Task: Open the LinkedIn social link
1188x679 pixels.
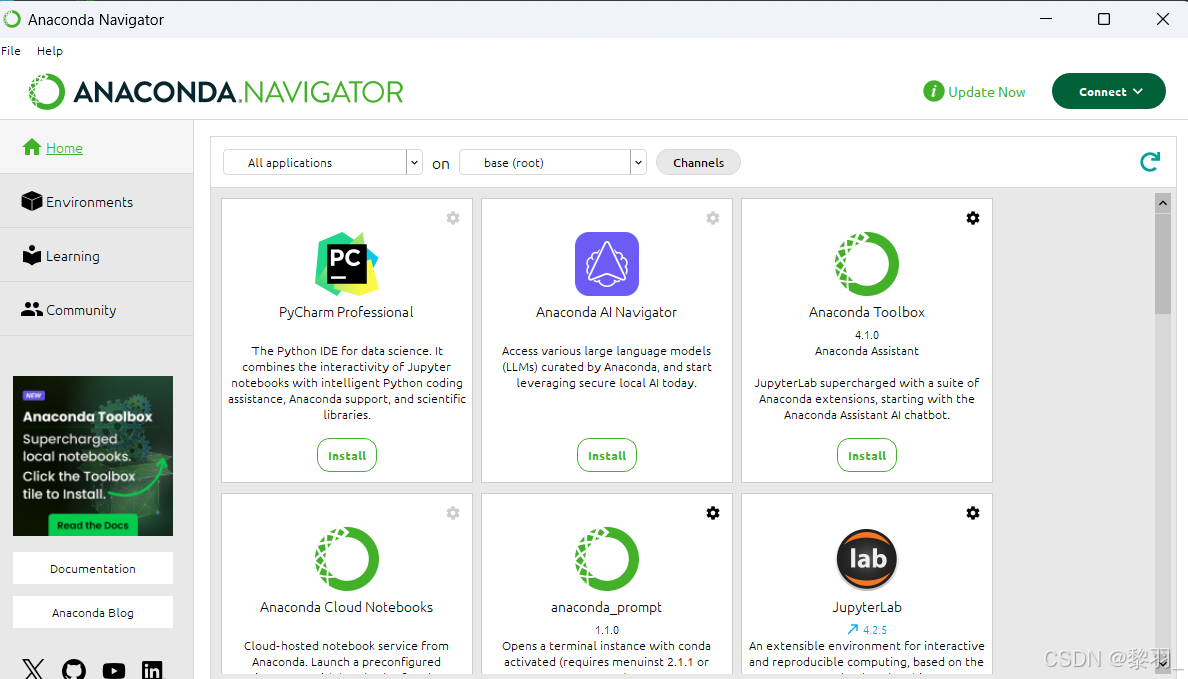Action: point(152,670)
